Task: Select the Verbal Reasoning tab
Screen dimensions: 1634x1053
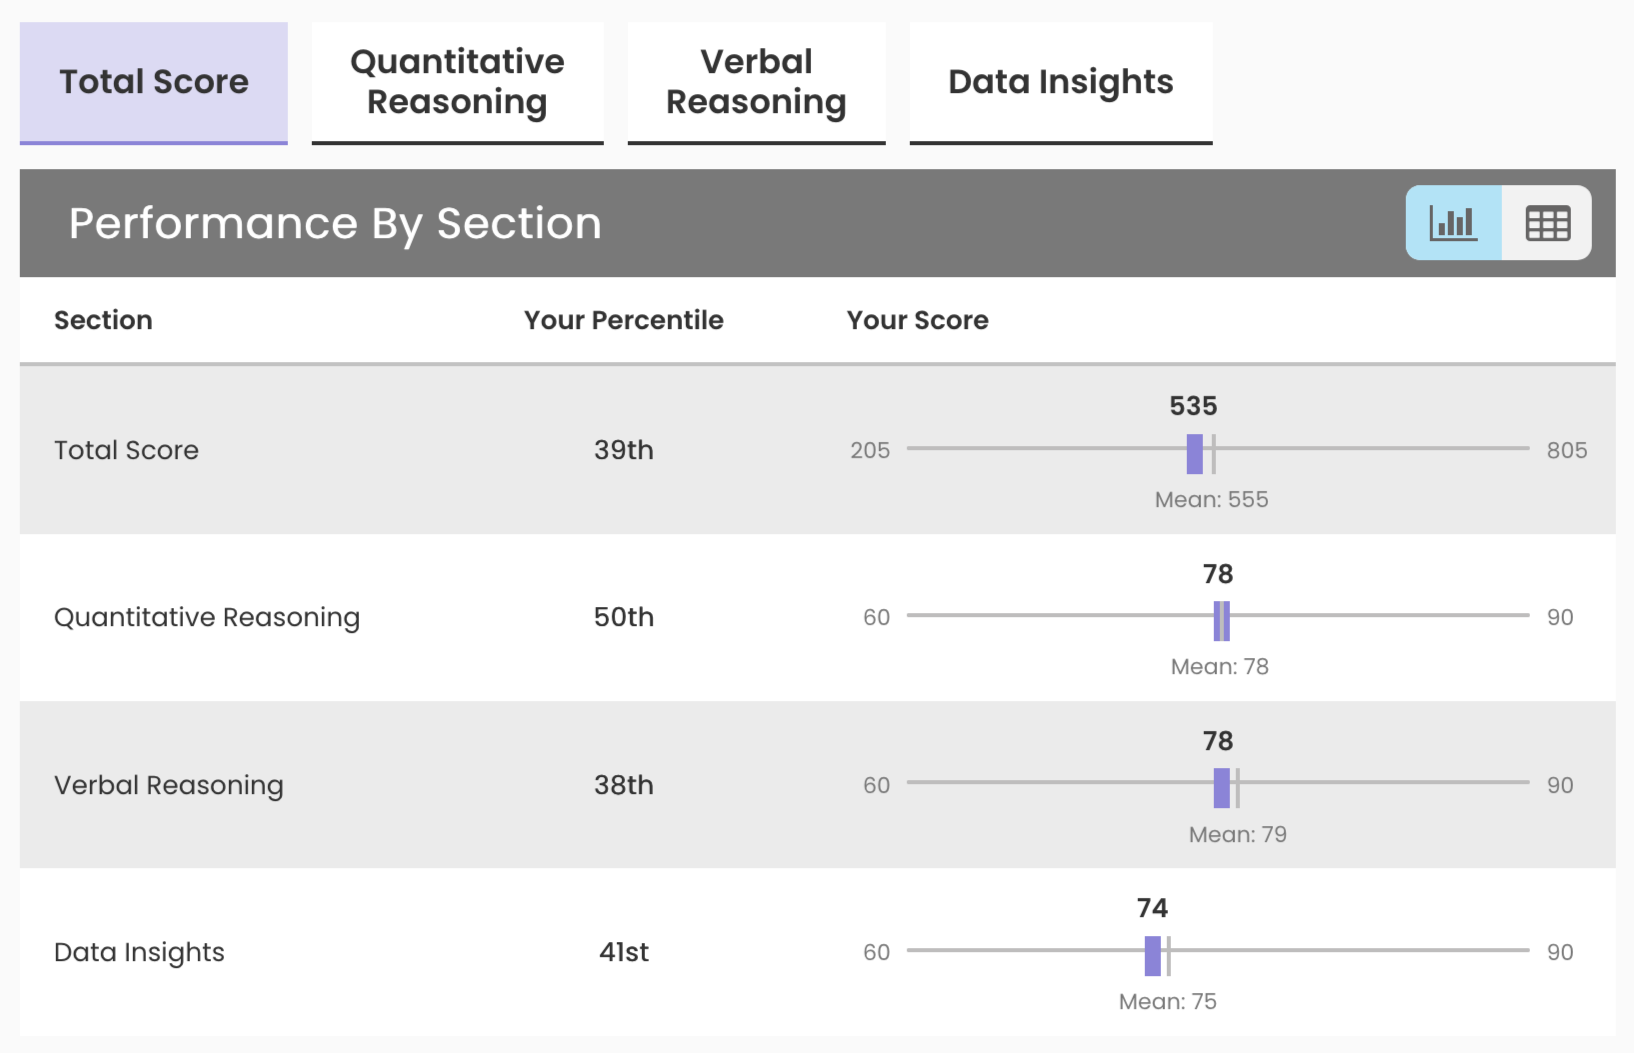Action: click(x=756, y=82)
